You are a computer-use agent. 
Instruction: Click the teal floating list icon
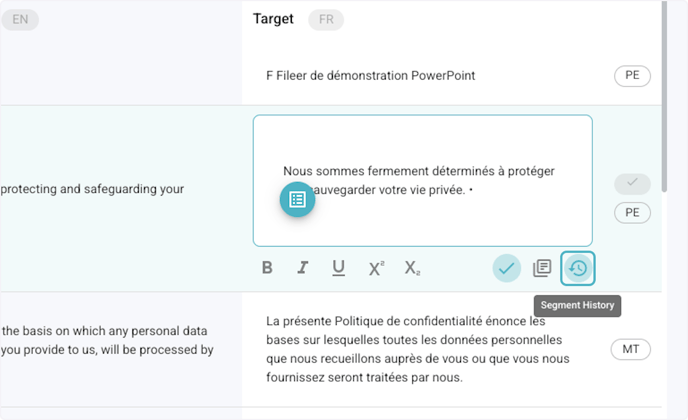click(x=297, y=199)
